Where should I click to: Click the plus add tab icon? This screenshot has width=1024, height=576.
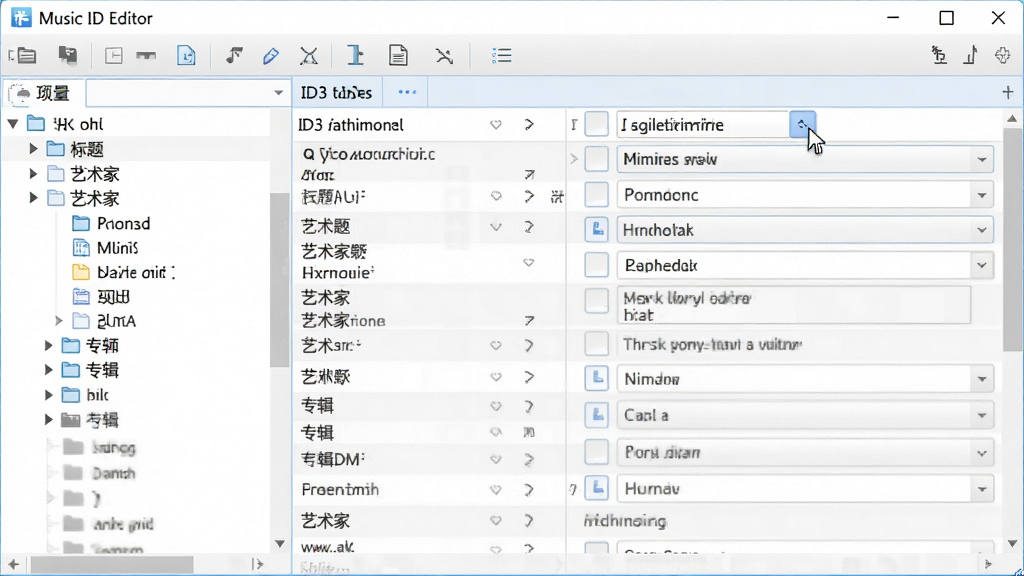click(x=1008, y=92)
